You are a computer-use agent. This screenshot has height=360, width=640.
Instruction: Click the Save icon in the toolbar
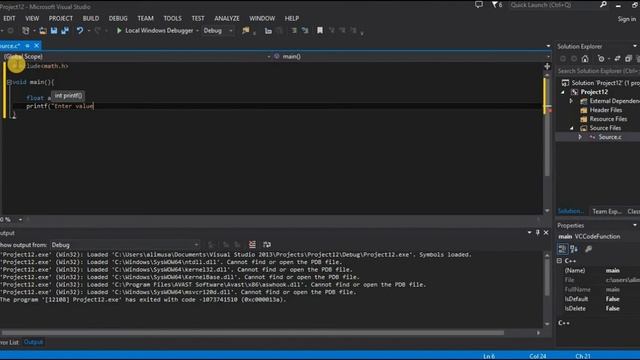[x=54, y=31]
